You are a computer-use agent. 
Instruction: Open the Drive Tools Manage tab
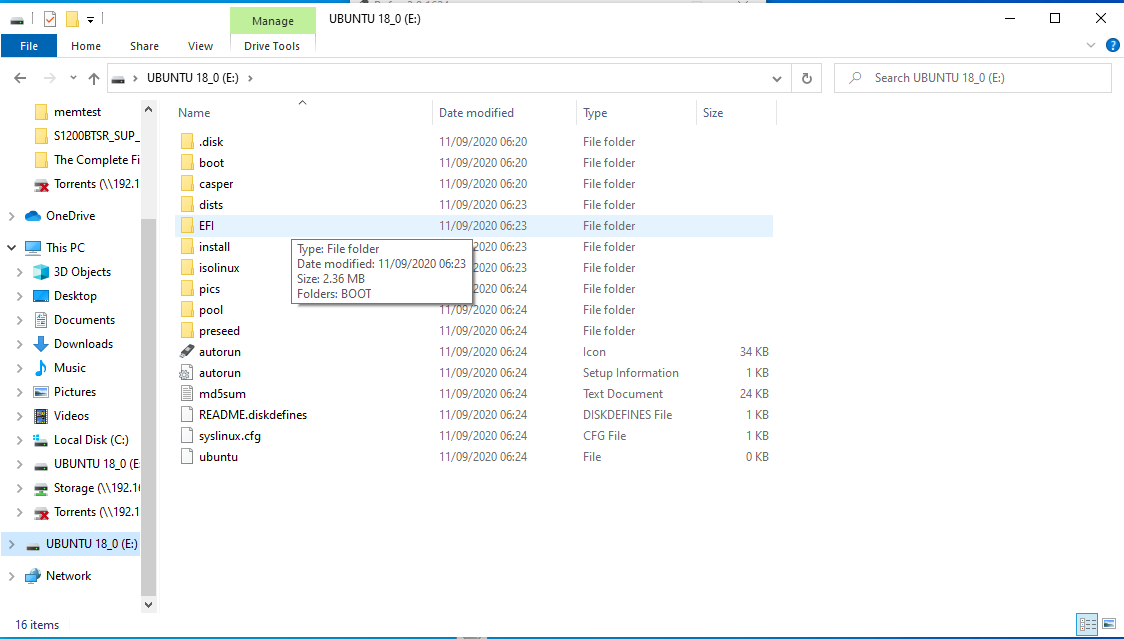pos(272,20)
